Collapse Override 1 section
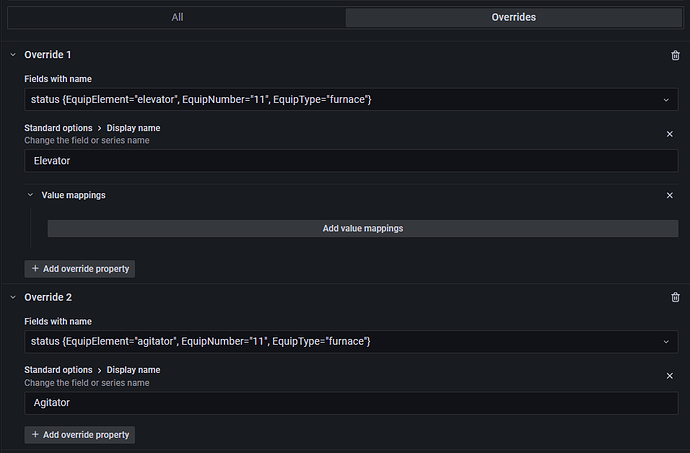The width and height of the screenshot is (690, 453). point(12,55)
